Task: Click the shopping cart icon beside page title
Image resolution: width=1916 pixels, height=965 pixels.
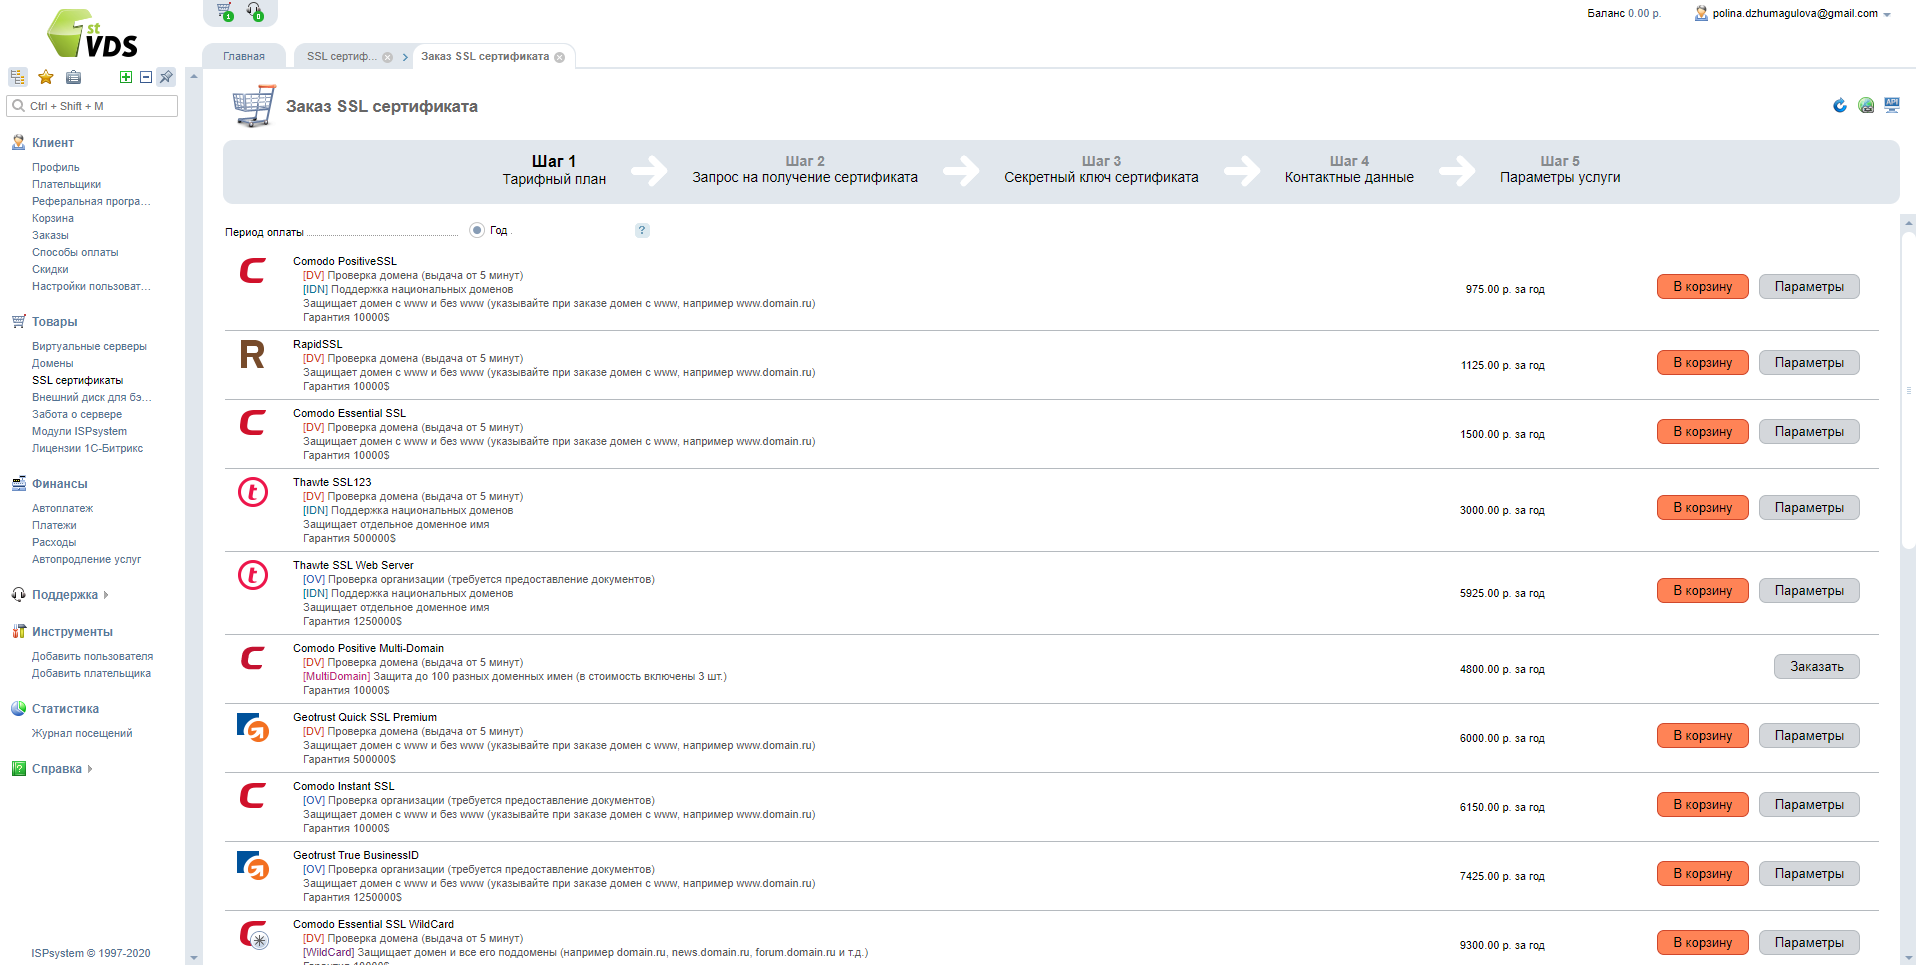Action: tap(253, 105)
